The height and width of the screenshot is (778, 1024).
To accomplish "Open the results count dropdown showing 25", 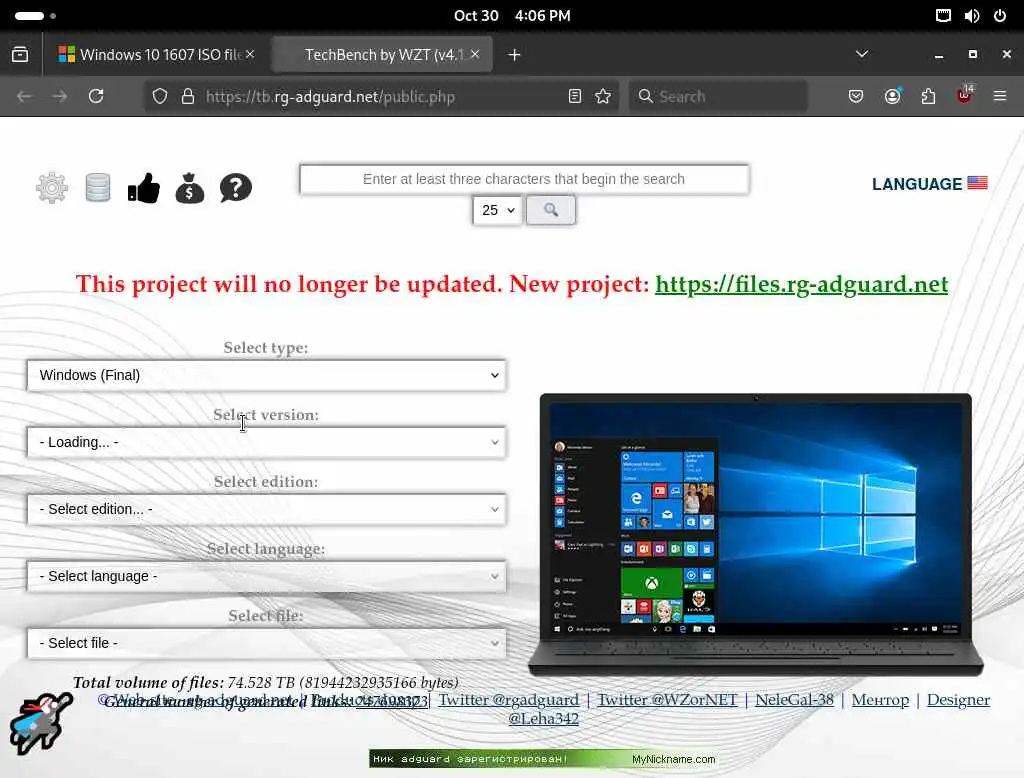I will click(498, 210).
